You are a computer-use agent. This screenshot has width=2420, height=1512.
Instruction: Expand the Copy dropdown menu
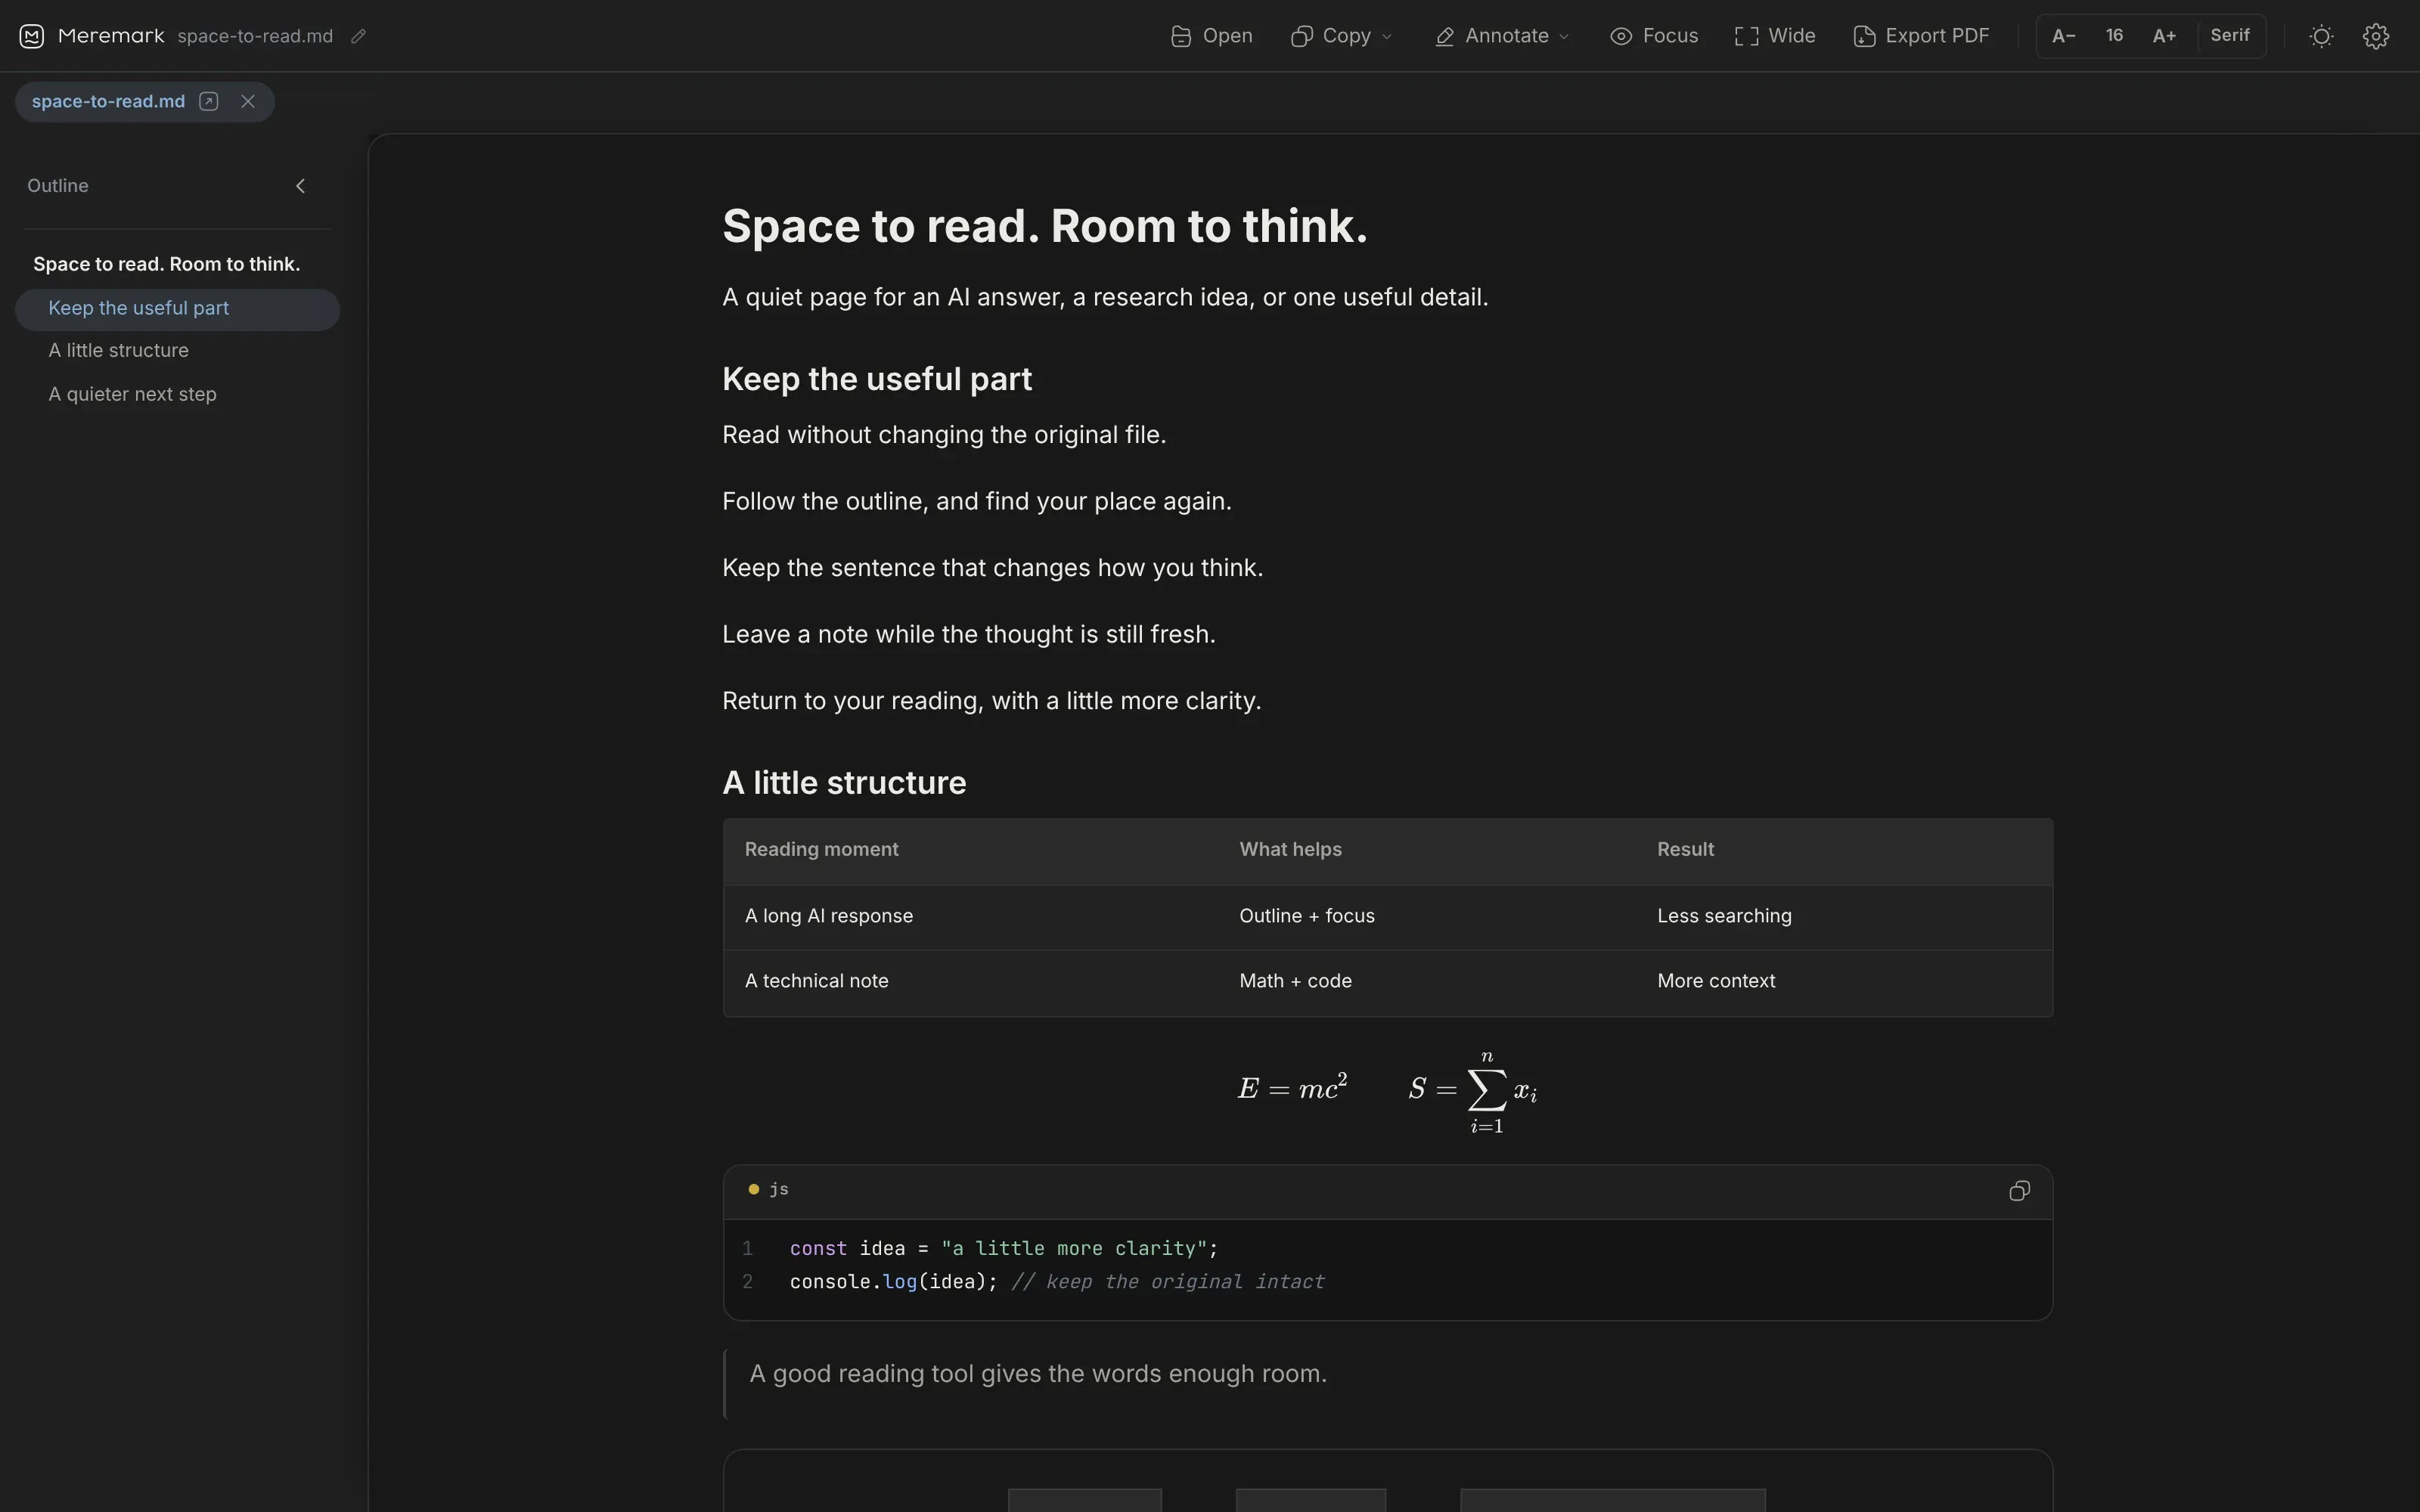click(1341, 36)
